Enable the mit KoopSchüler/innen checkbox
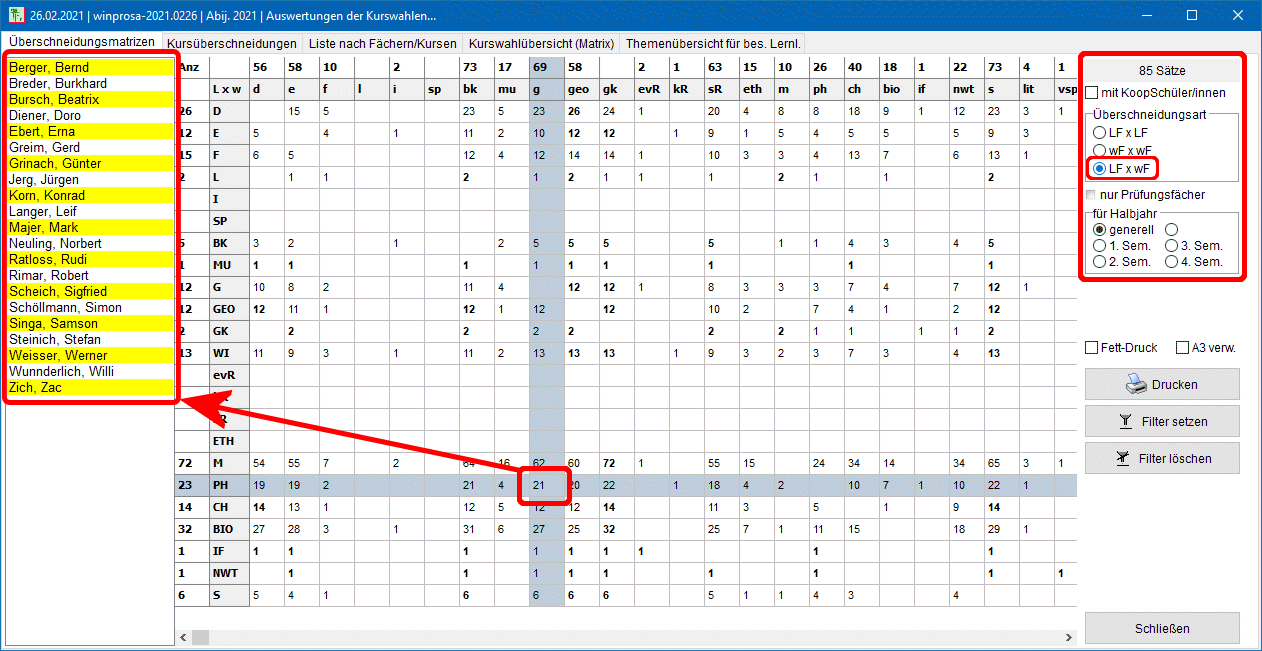Screen dimensions: 1262x651 tap(1093, 93)
